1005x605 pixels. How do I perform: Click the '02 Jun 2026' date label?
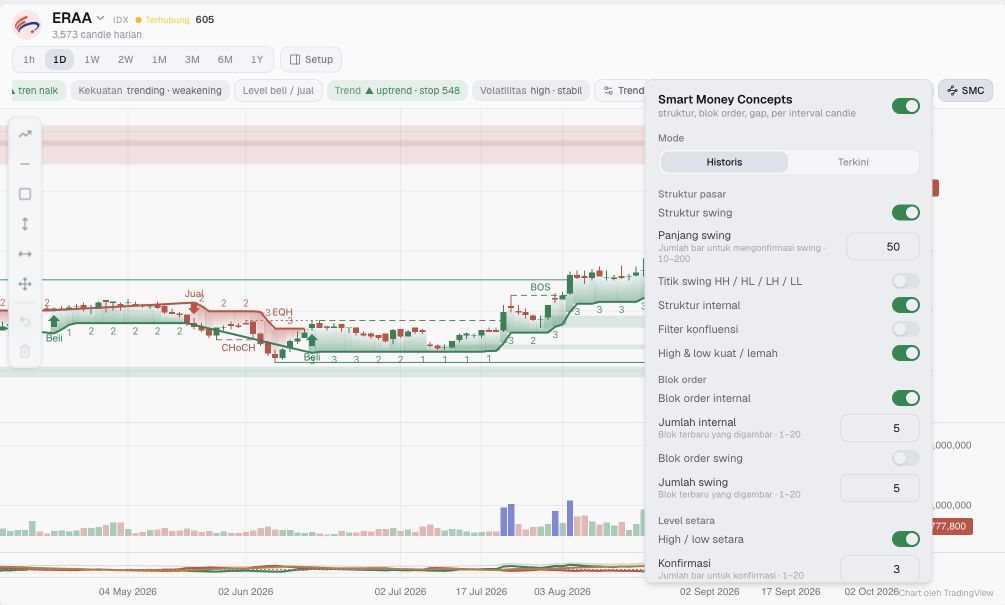245,592
